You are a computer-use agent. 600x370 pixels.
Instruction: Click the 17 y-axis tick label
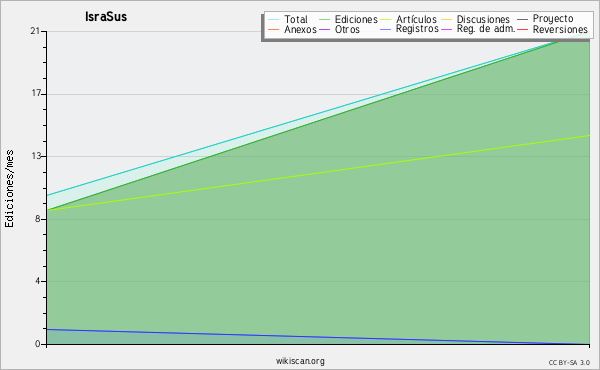pos(36,94)
